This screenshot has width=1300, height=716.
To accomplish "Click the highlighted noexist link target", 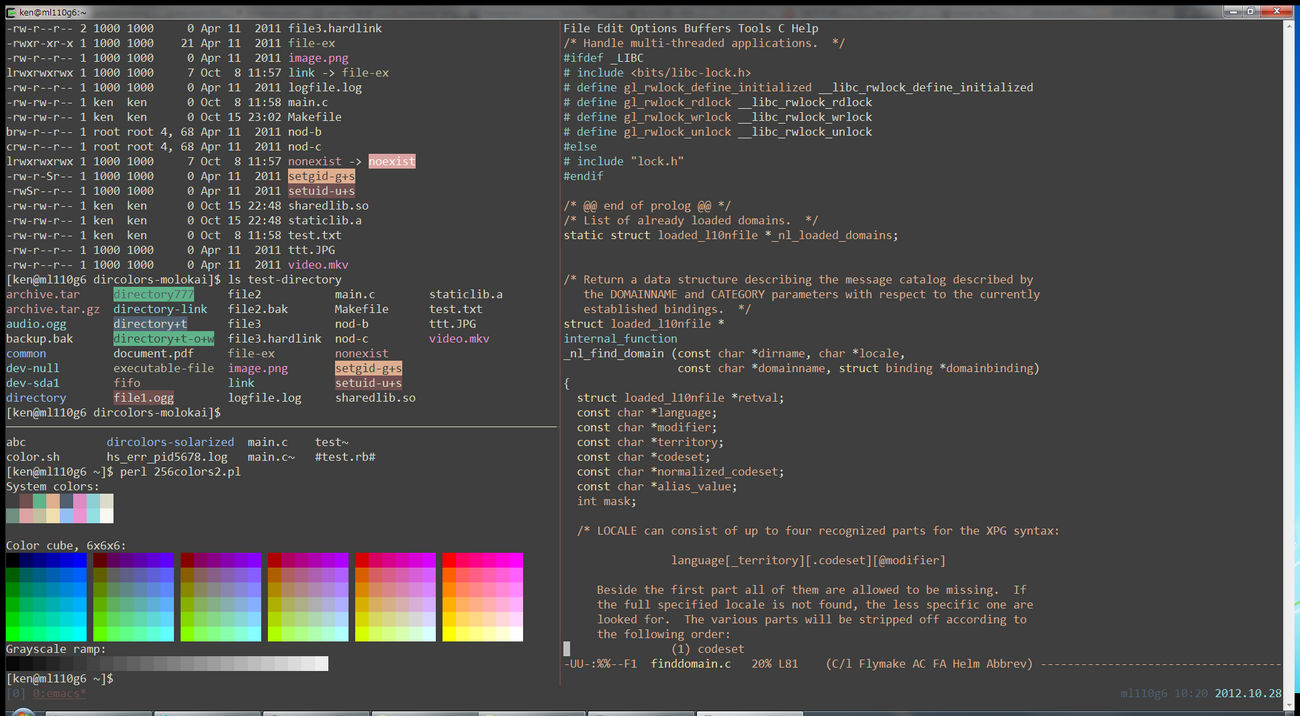I will 391,161.
